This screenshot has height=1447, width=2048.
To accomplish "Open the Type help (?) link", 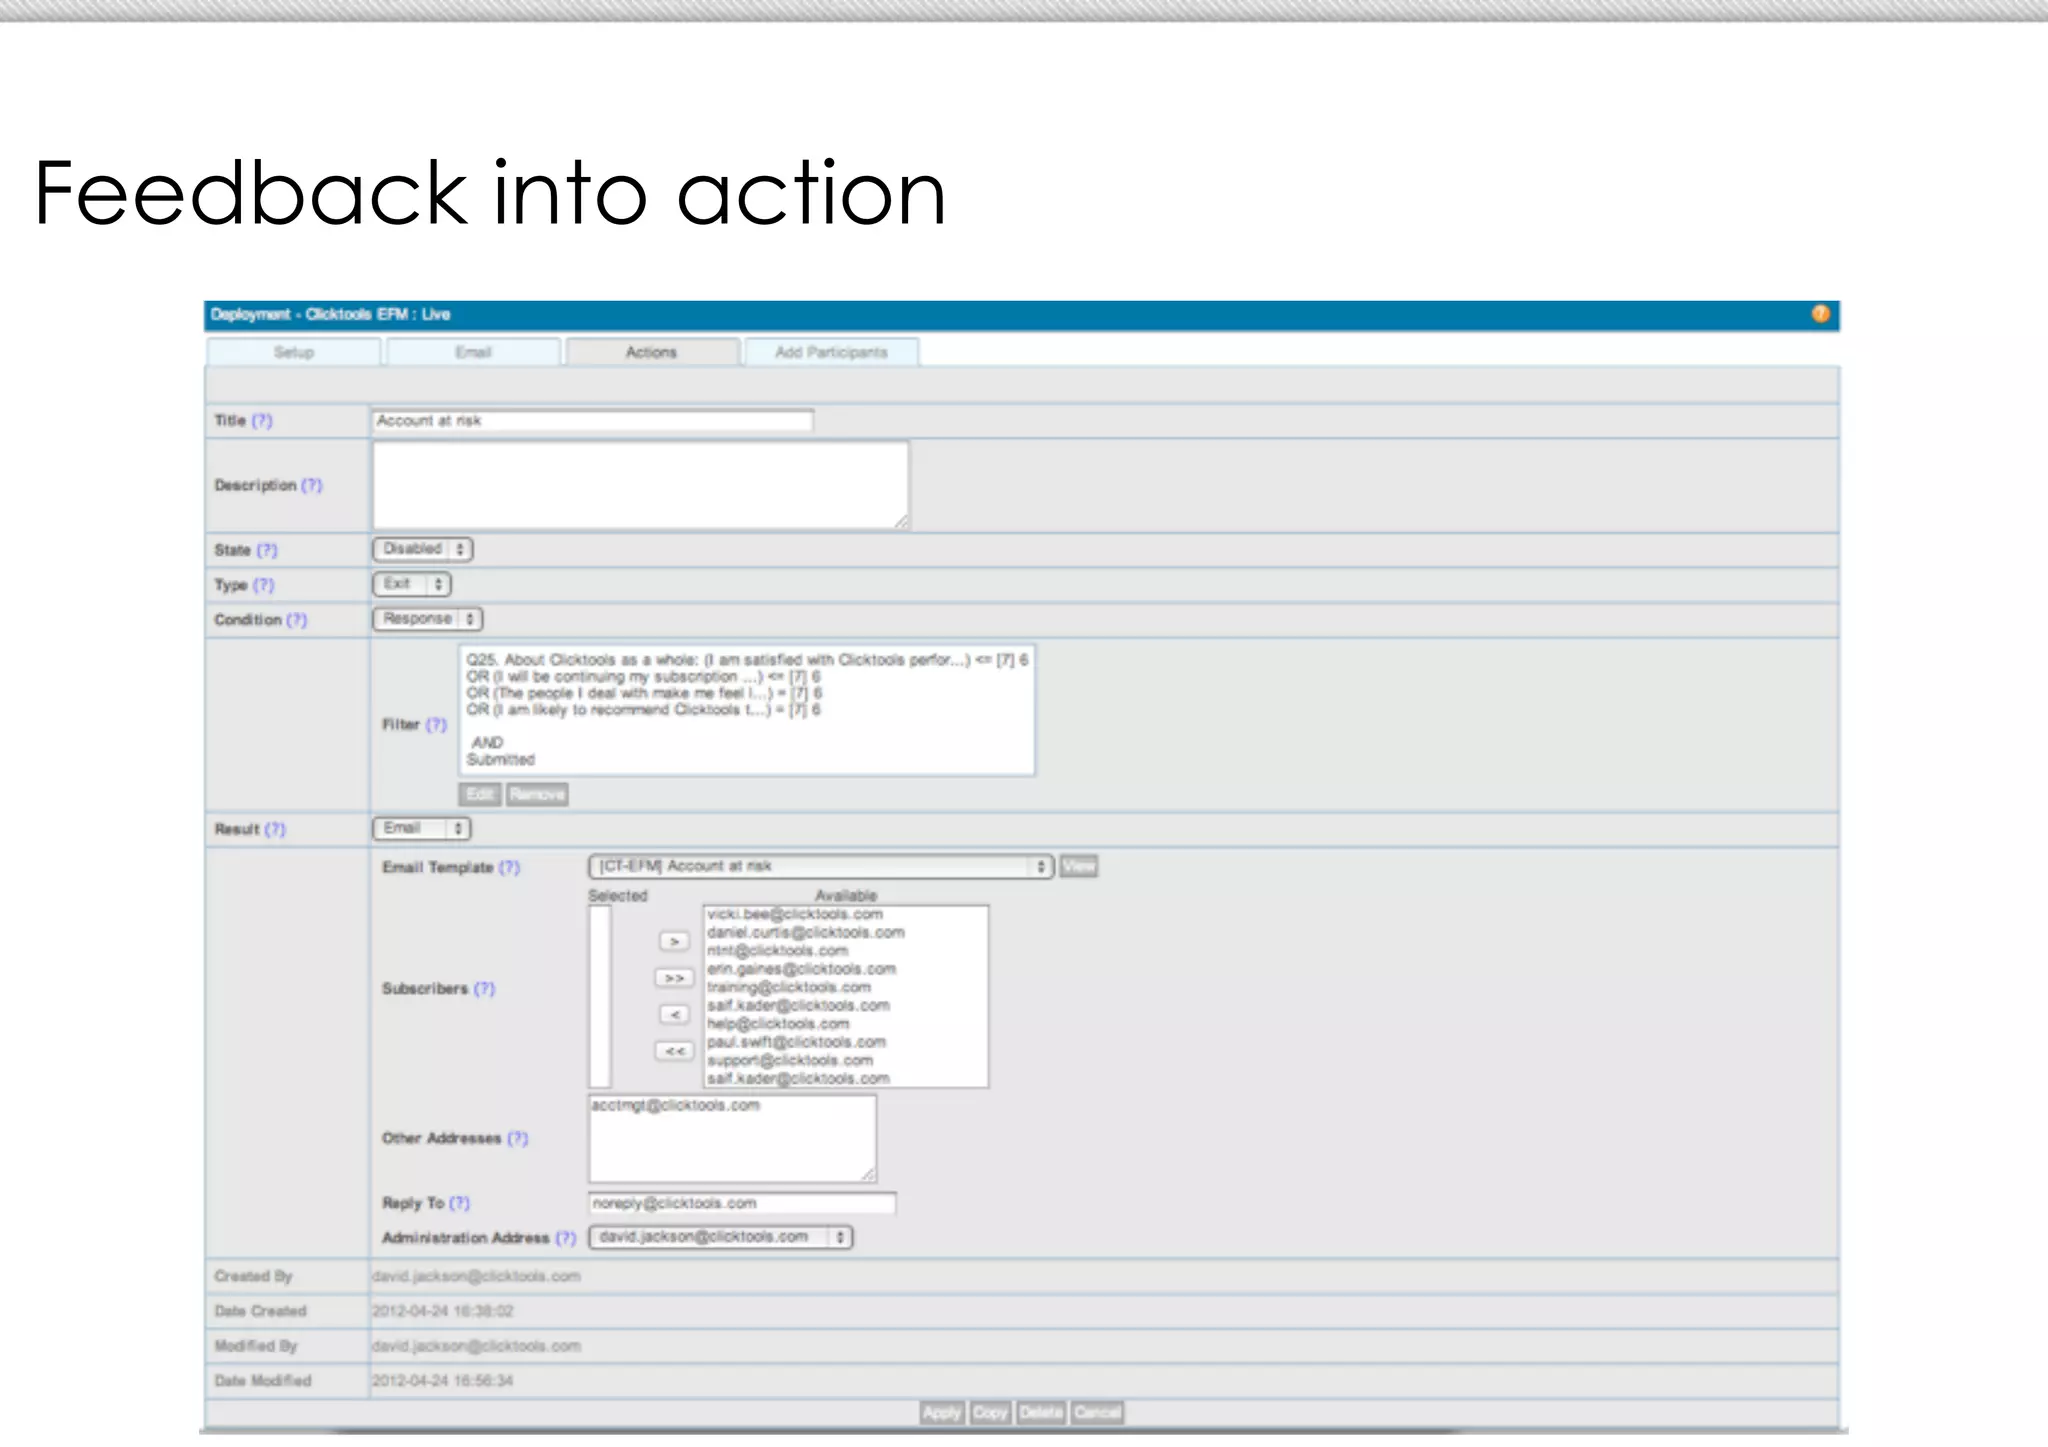I will coord(263,585).
